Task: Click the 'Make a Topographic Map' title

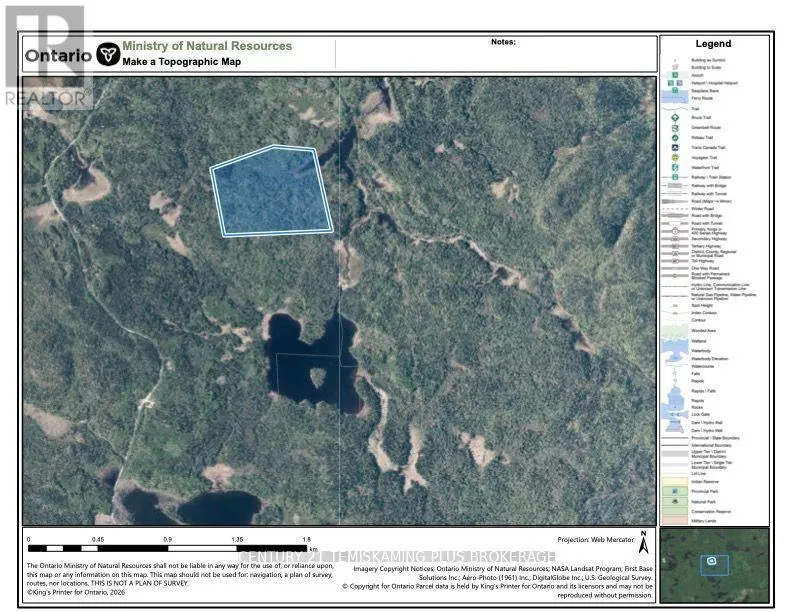Action: (x=181, y=62)
